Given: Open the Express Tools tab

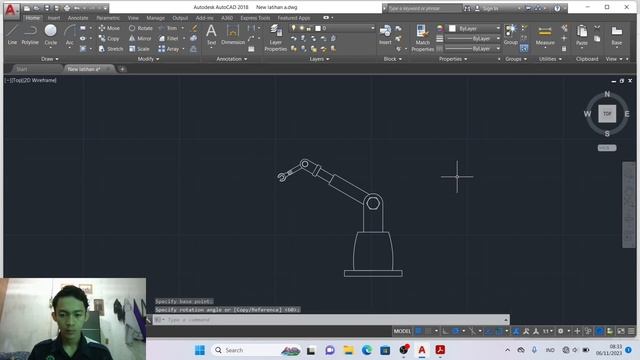Looking at the screenshot, I should tap(255, 18).
